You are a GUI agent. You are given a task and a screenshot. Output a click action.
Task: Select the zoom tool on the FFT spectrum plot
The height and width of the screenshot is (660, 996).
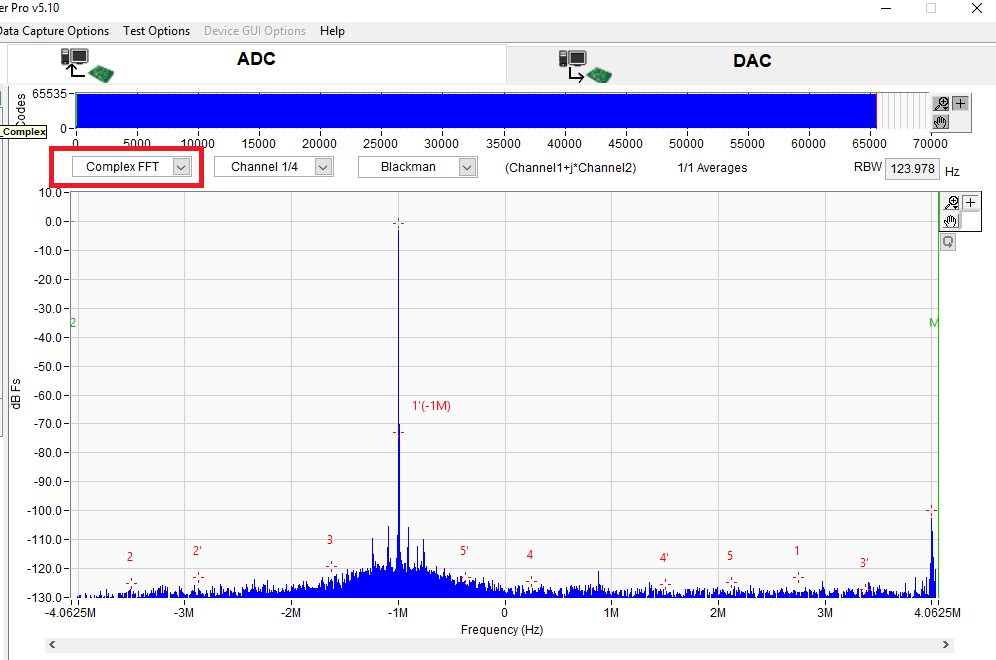[950, 202]
